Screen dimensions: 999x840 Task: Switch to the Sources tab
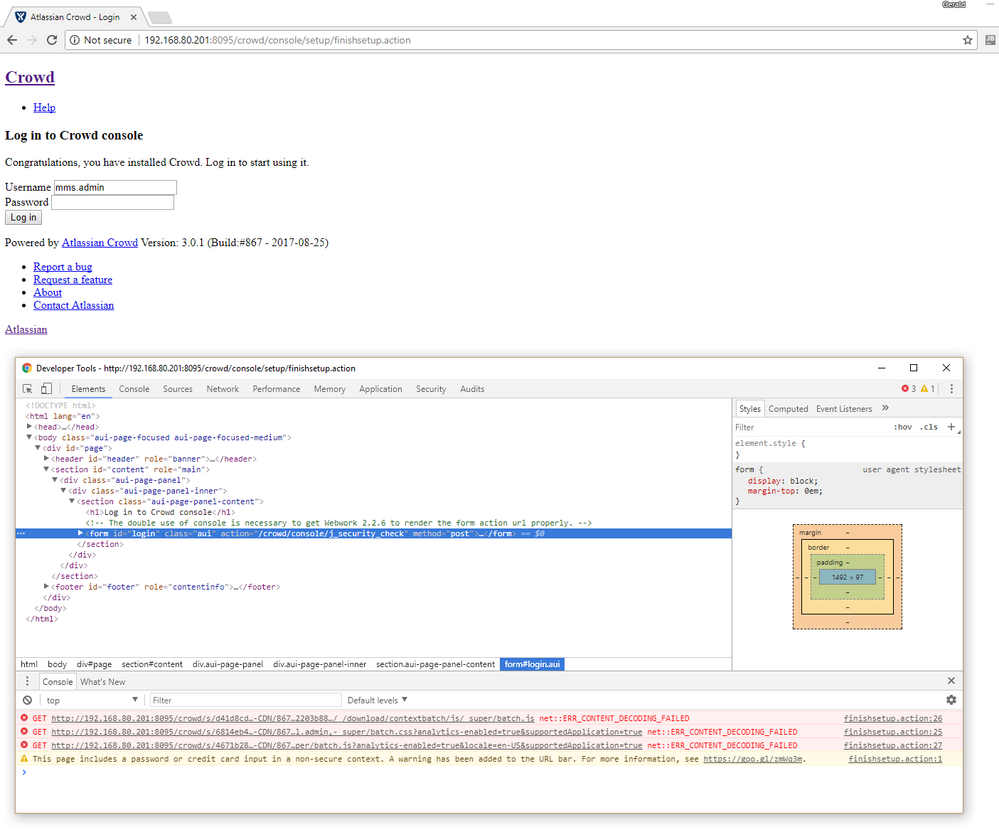[x=177, y=389]
